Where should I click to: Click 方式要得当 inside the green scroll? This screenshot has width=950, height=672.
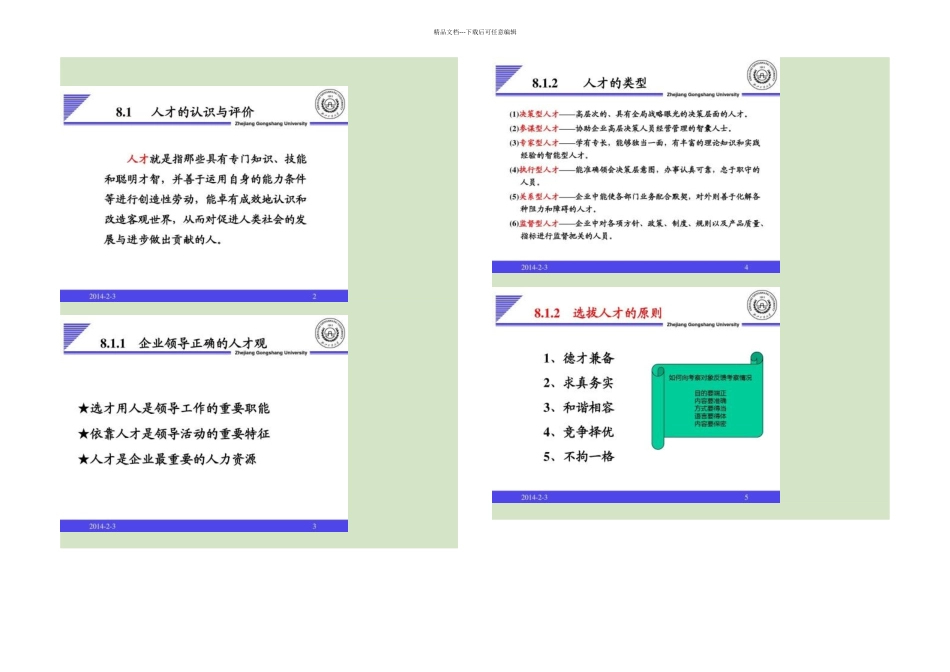click(x=710, y=408)
